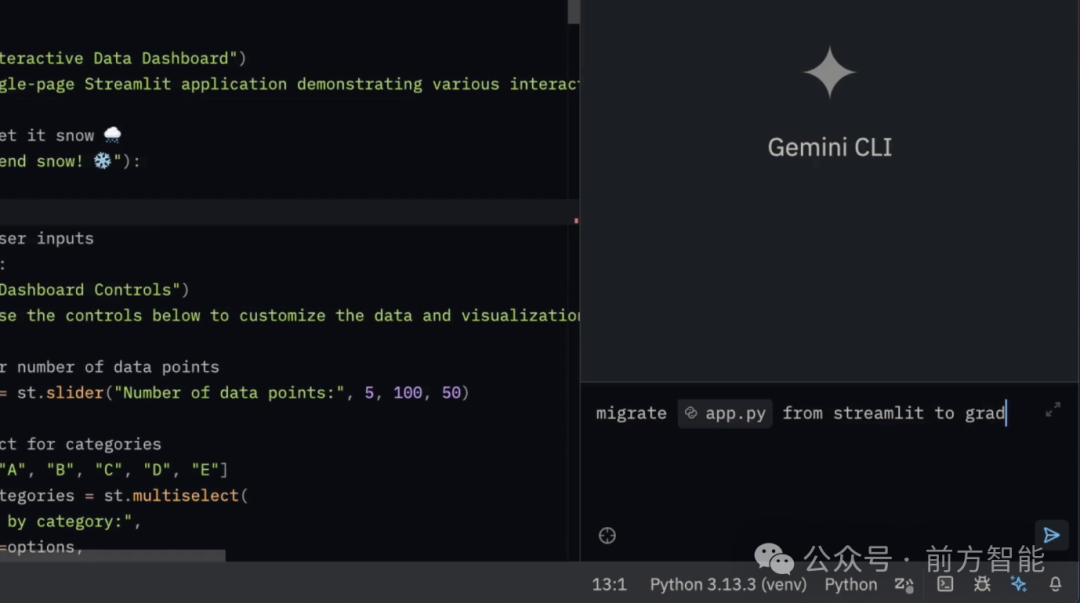Screen dimensions: 1080x603
Task: Click the 'Data Dashboard")' title line
Action: (123, 59)
